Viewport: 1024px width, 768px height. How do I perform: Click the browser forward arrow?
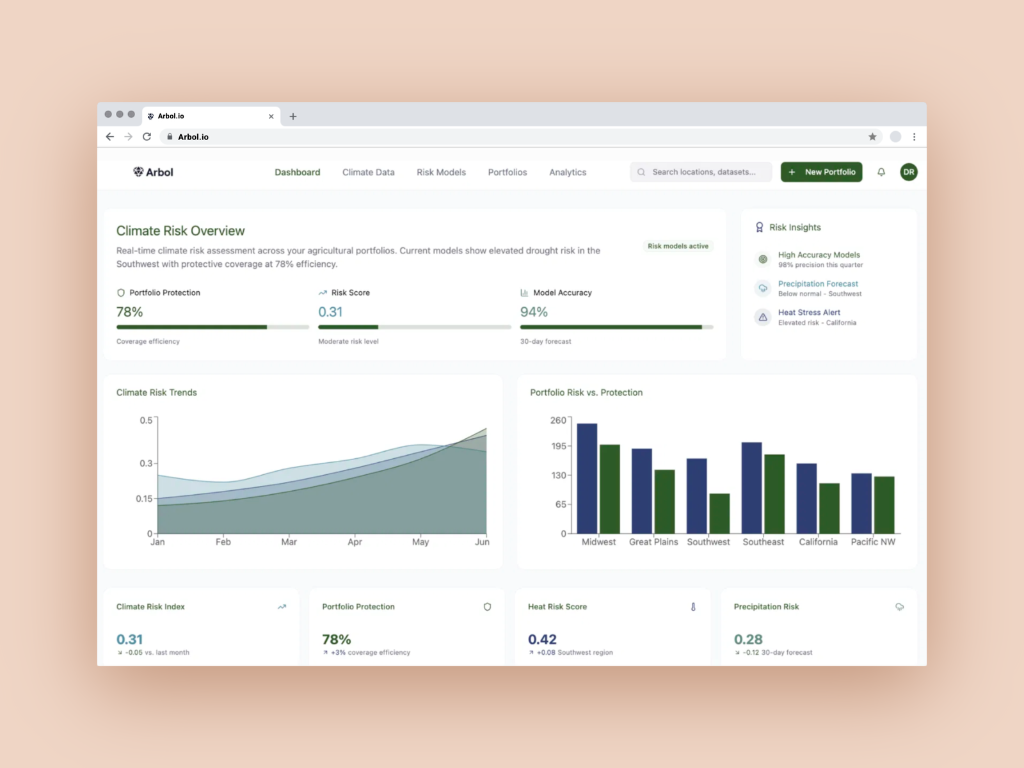point(128,136)
